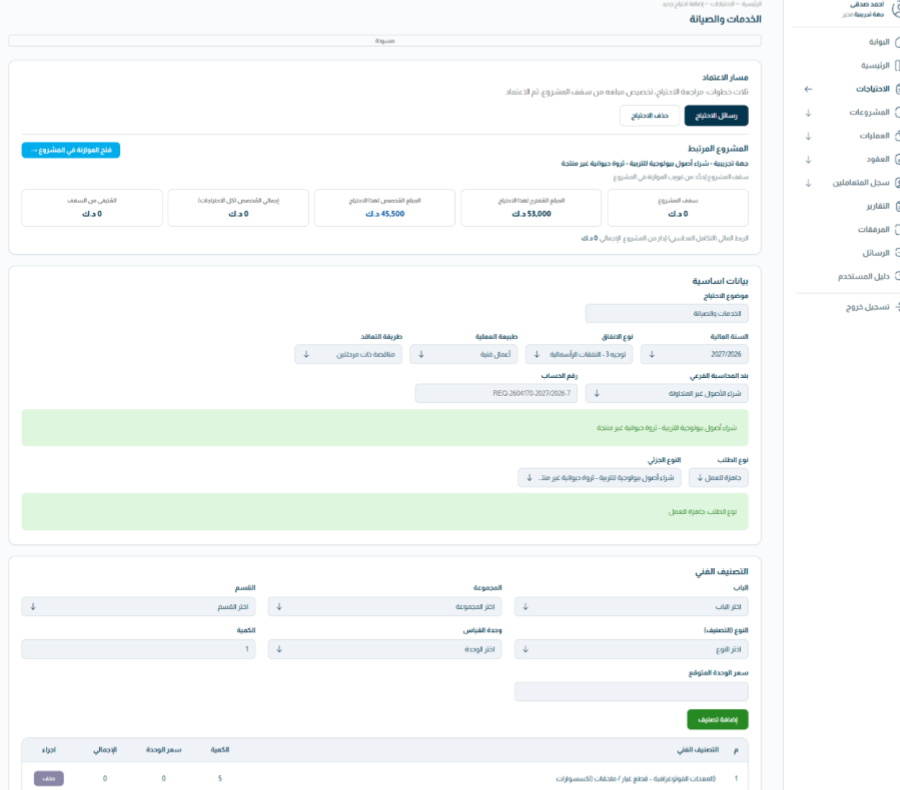Click the proposed amount value "53,000 د.ك"
This screenshot has height=790, width=900.
point(532,214)
